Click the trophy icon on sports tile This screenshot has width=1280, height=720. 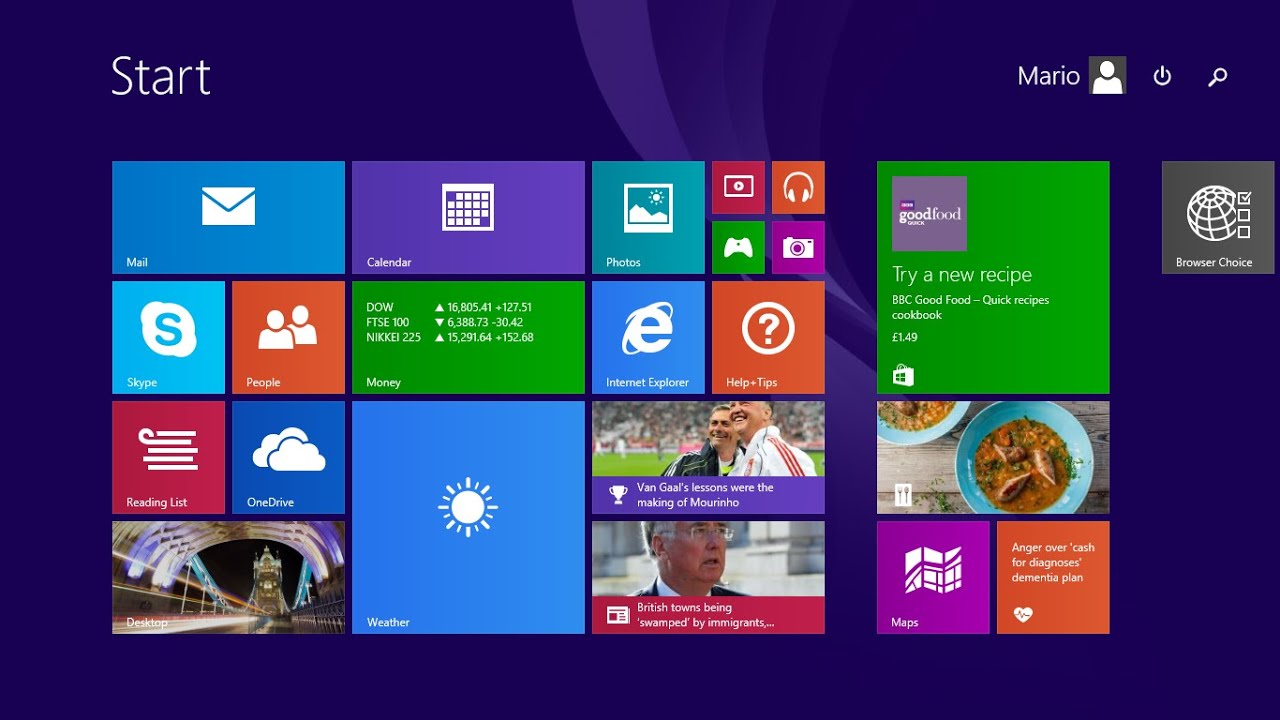618,494
